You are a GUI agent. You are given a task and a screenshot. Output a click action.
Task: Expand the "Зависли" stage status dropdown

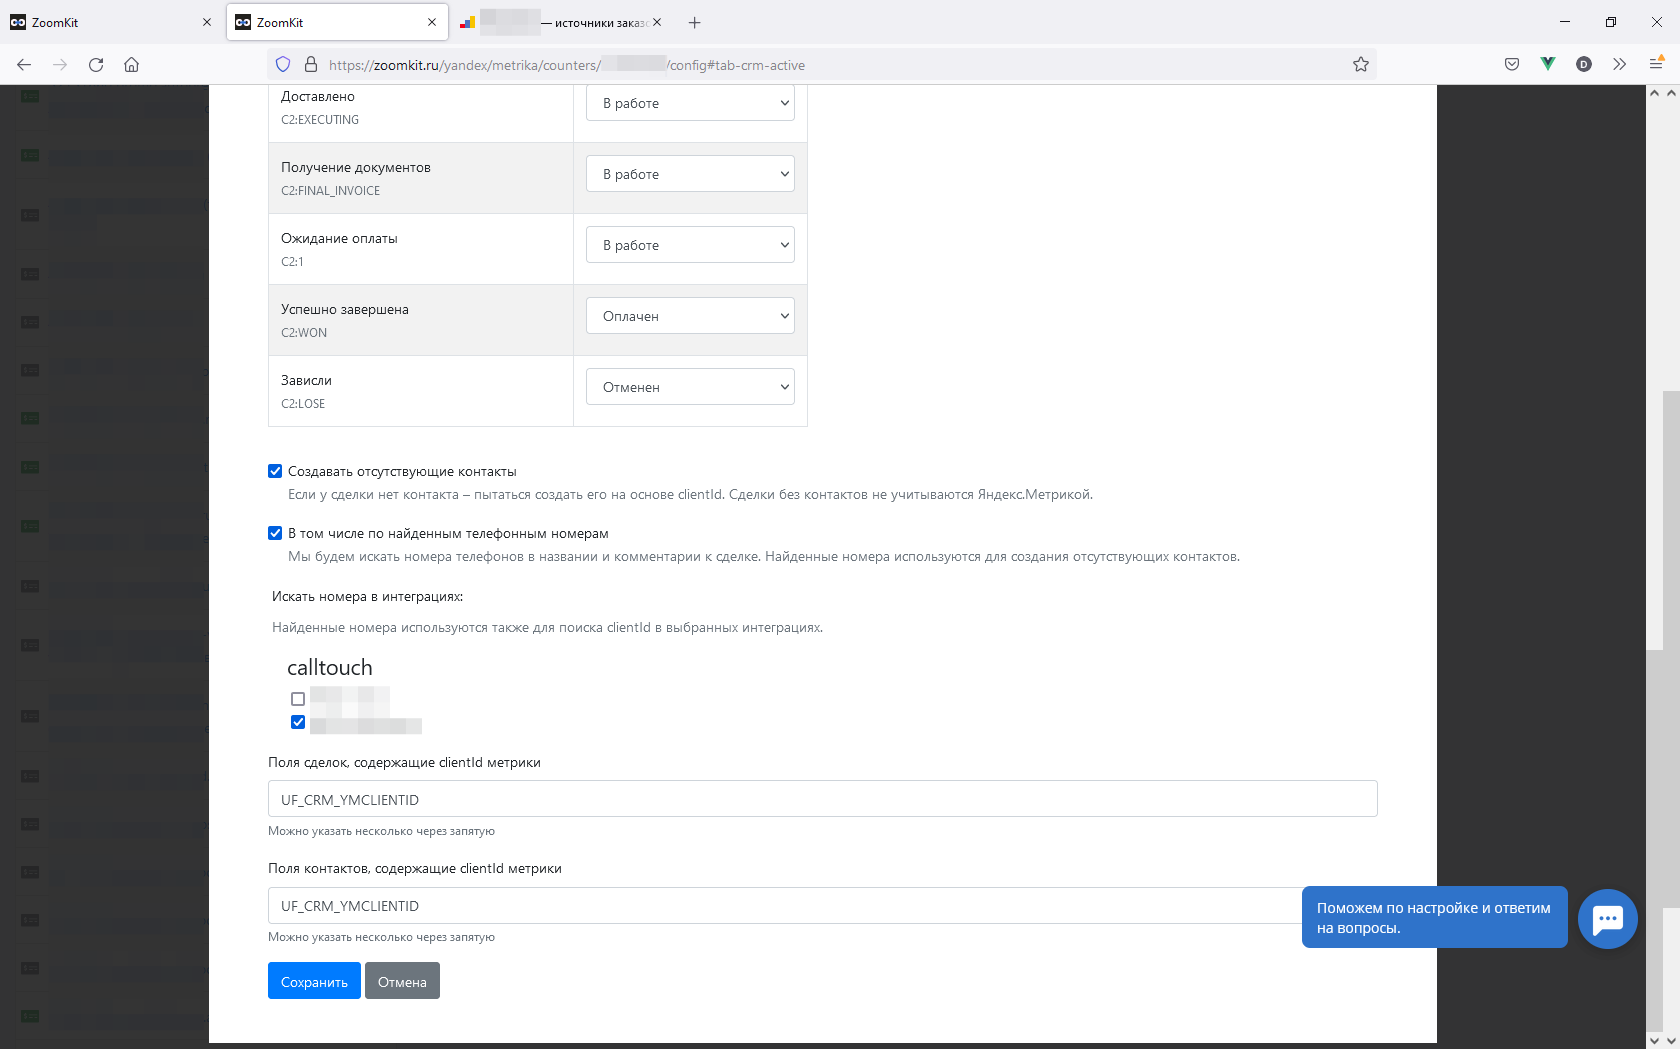[x=690, y=387]
